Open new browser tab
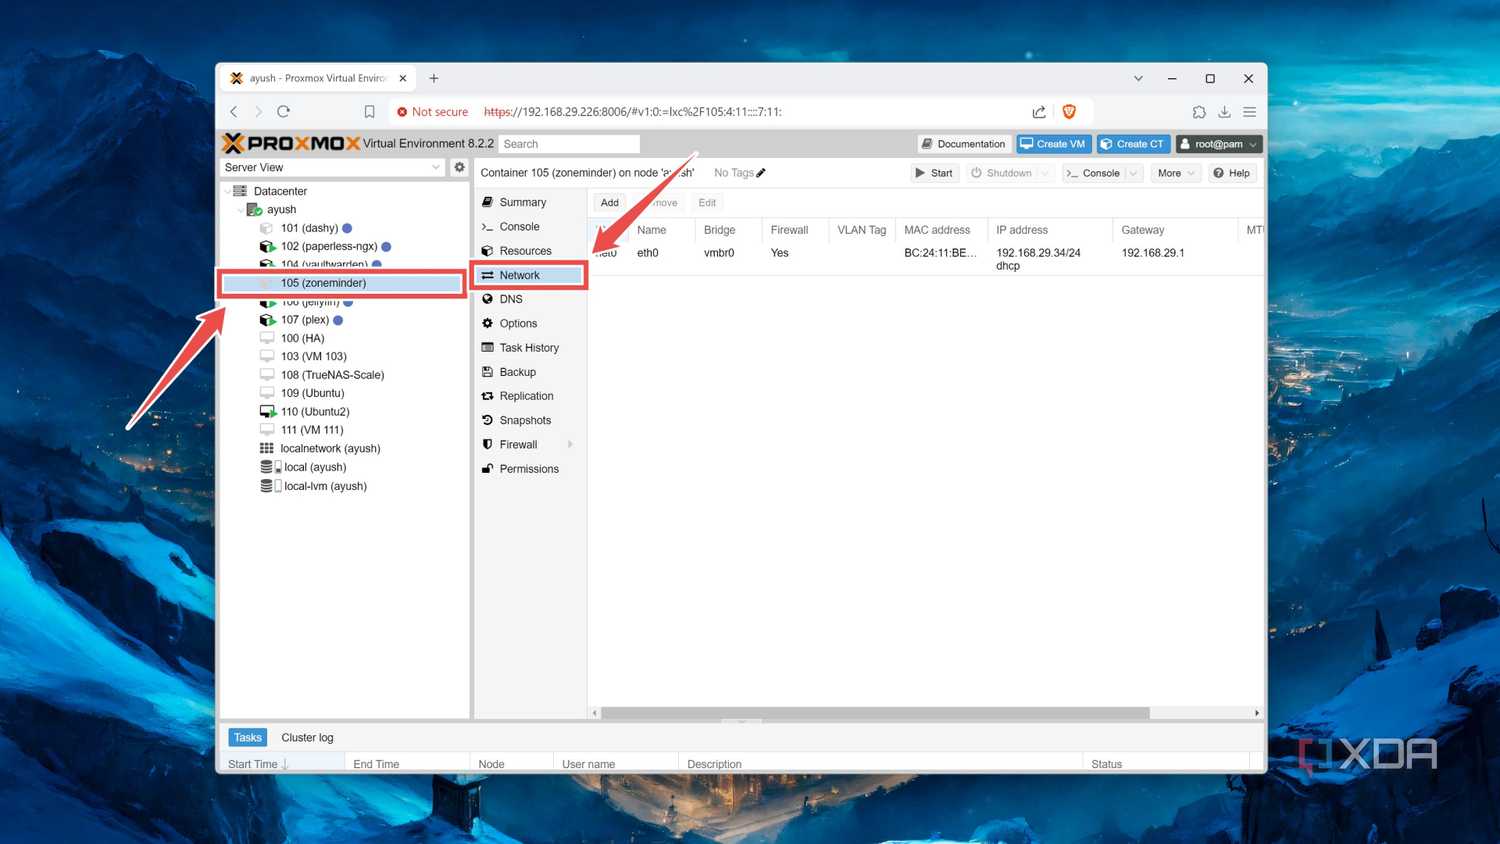The height and width of the screenshot is (844, 1500). click(x=434, y=78)
